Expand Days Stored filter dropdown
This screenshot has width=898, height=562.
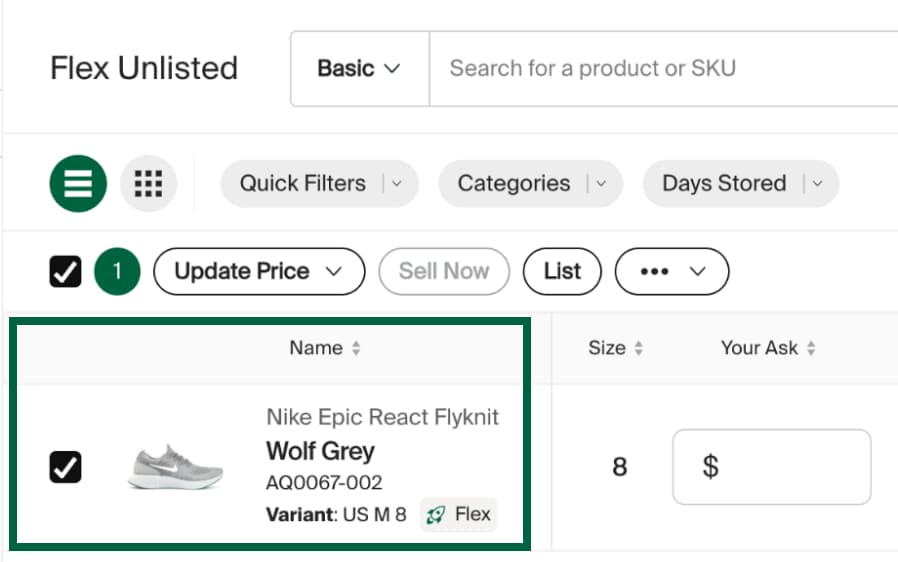tap(741, 183)
